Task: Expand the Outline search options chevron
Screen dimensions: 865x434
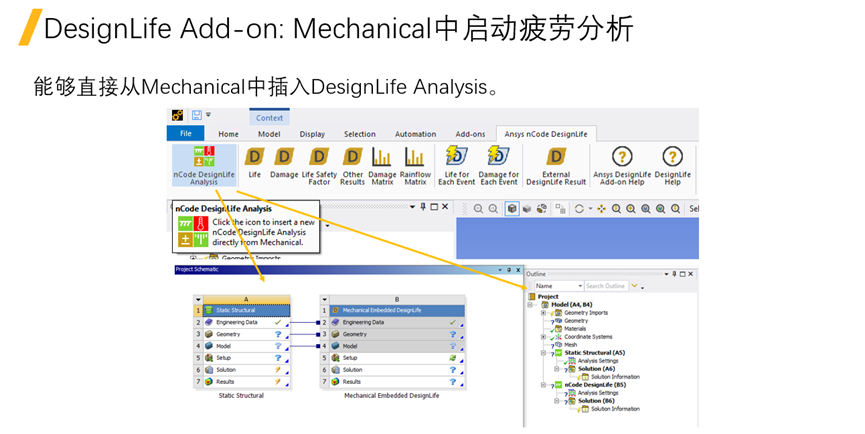Action: tap(634, 286)
